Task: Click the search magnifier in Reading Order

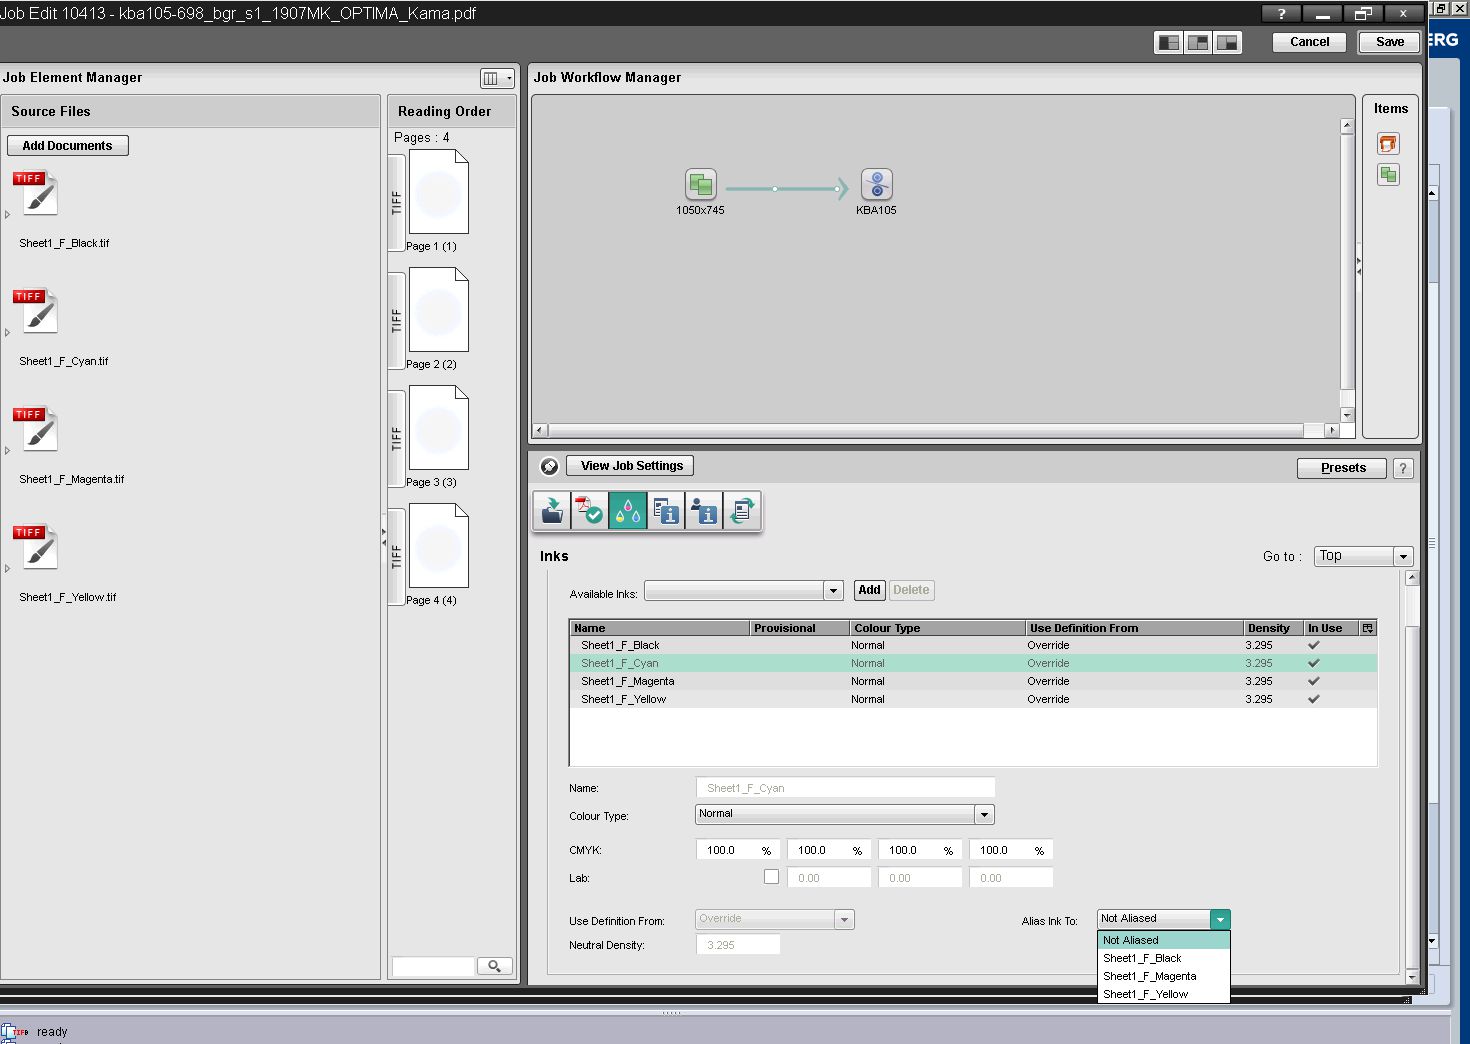Action: (494, 966)
